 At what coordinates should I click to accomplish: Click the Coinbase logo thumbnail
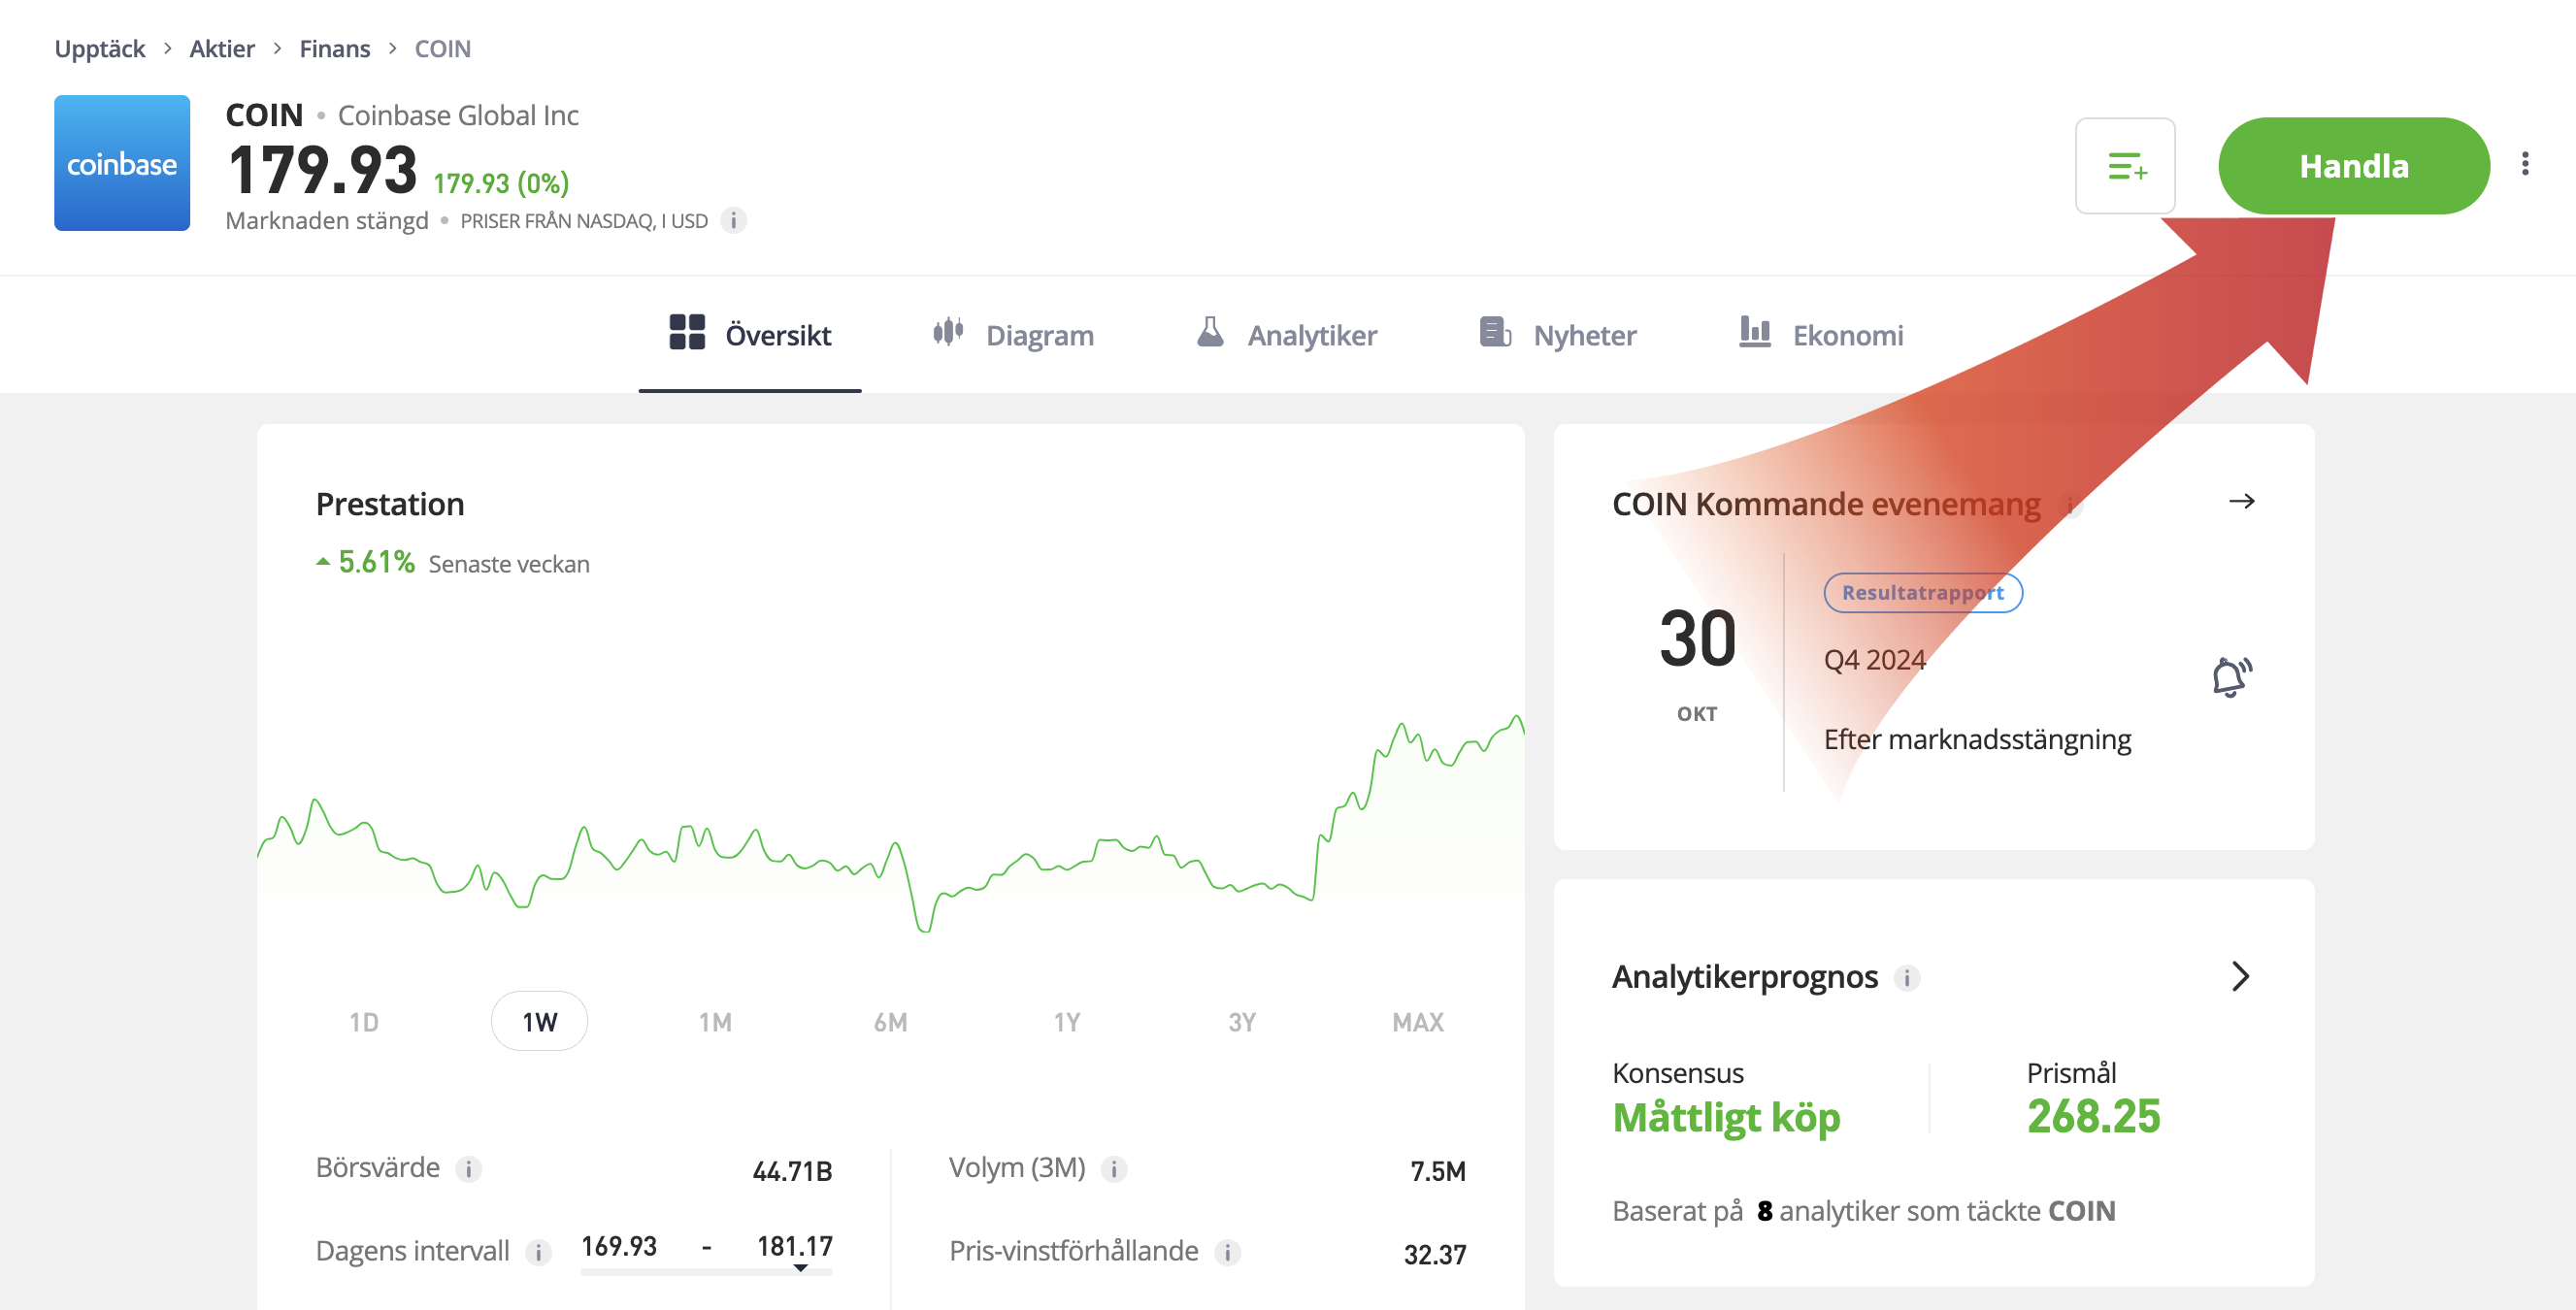pyautogui.click(x=122, y=163)
